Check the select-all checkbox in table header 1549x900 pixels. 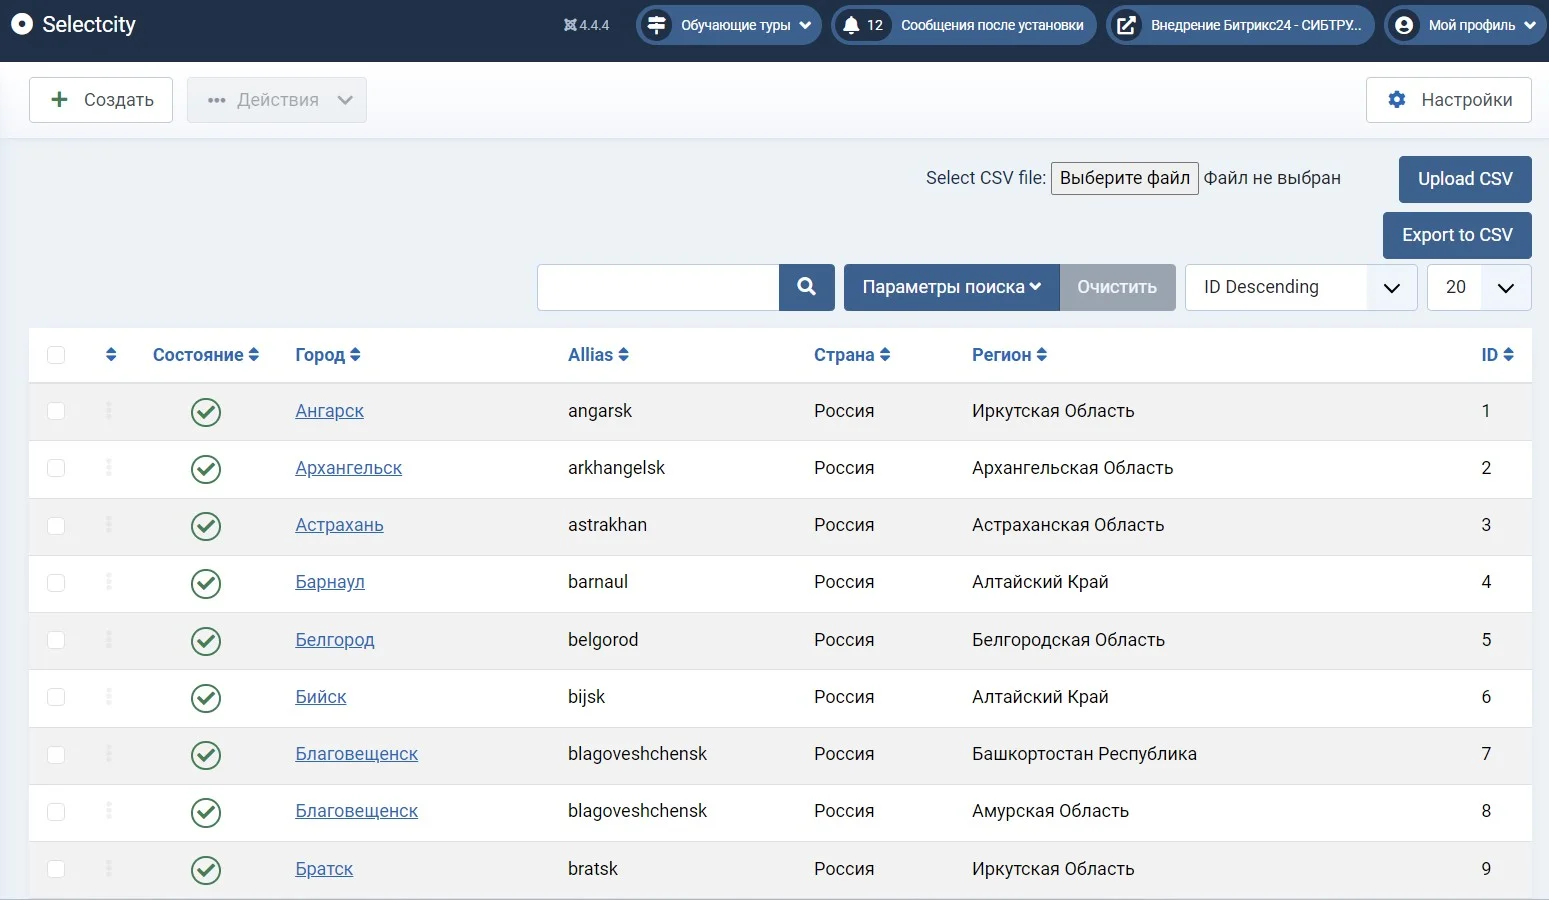56,355
